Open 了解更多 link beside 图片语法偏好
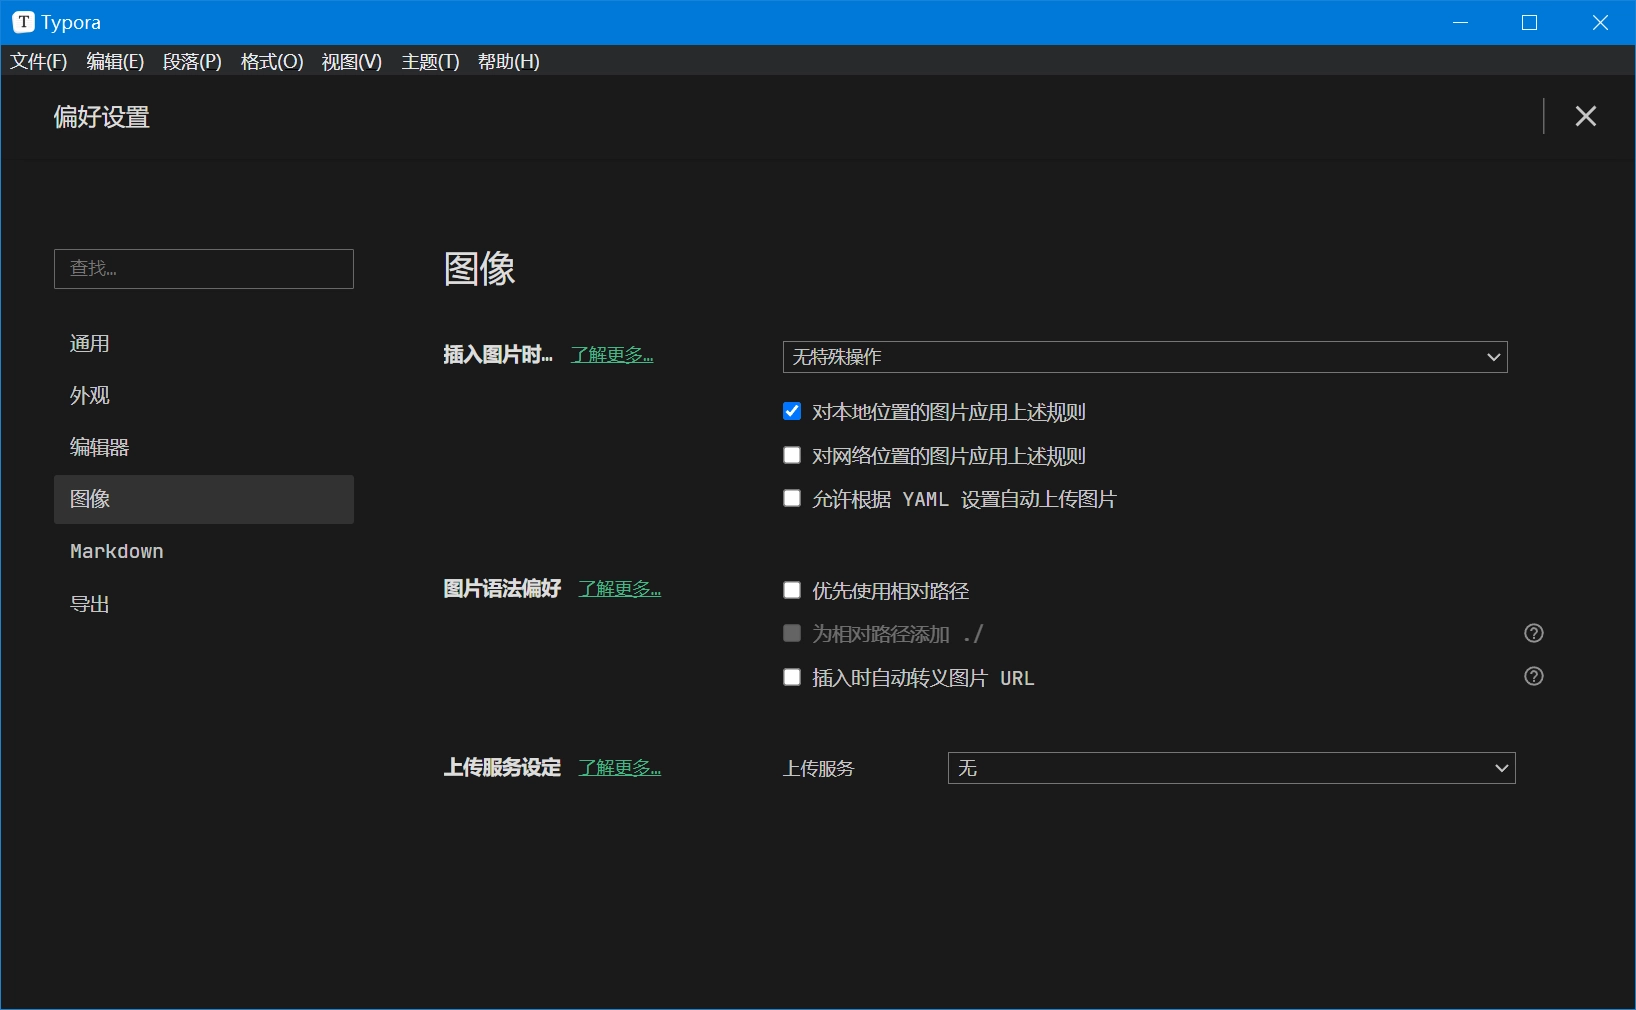 (x=620, y=589)
